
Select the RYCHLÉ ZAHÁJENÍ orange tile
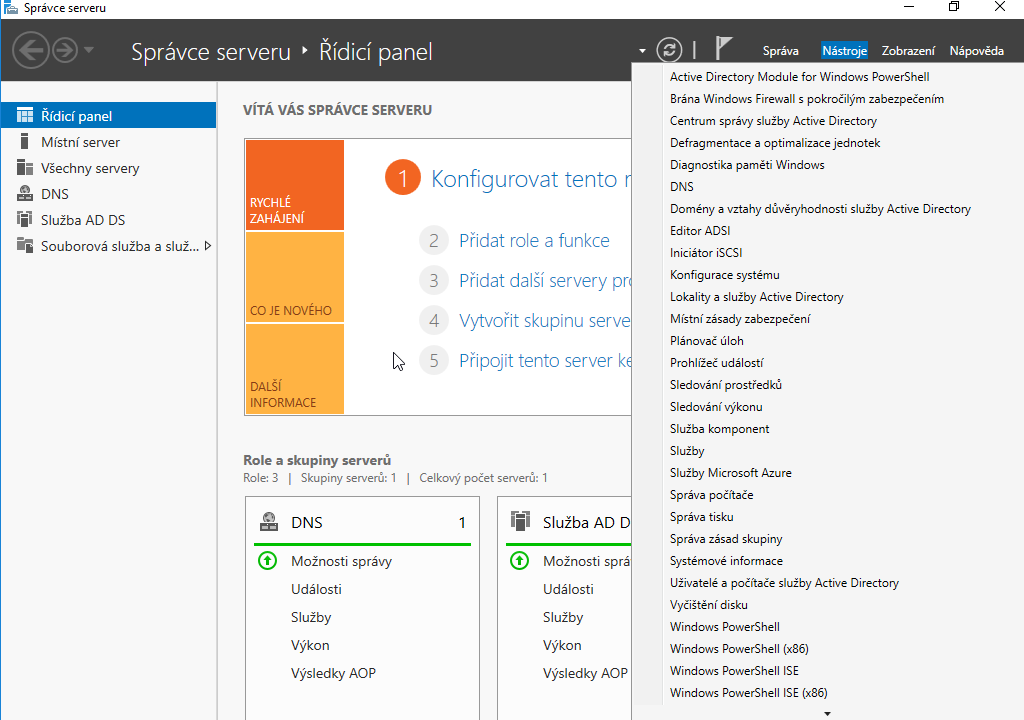pos(294,185)
